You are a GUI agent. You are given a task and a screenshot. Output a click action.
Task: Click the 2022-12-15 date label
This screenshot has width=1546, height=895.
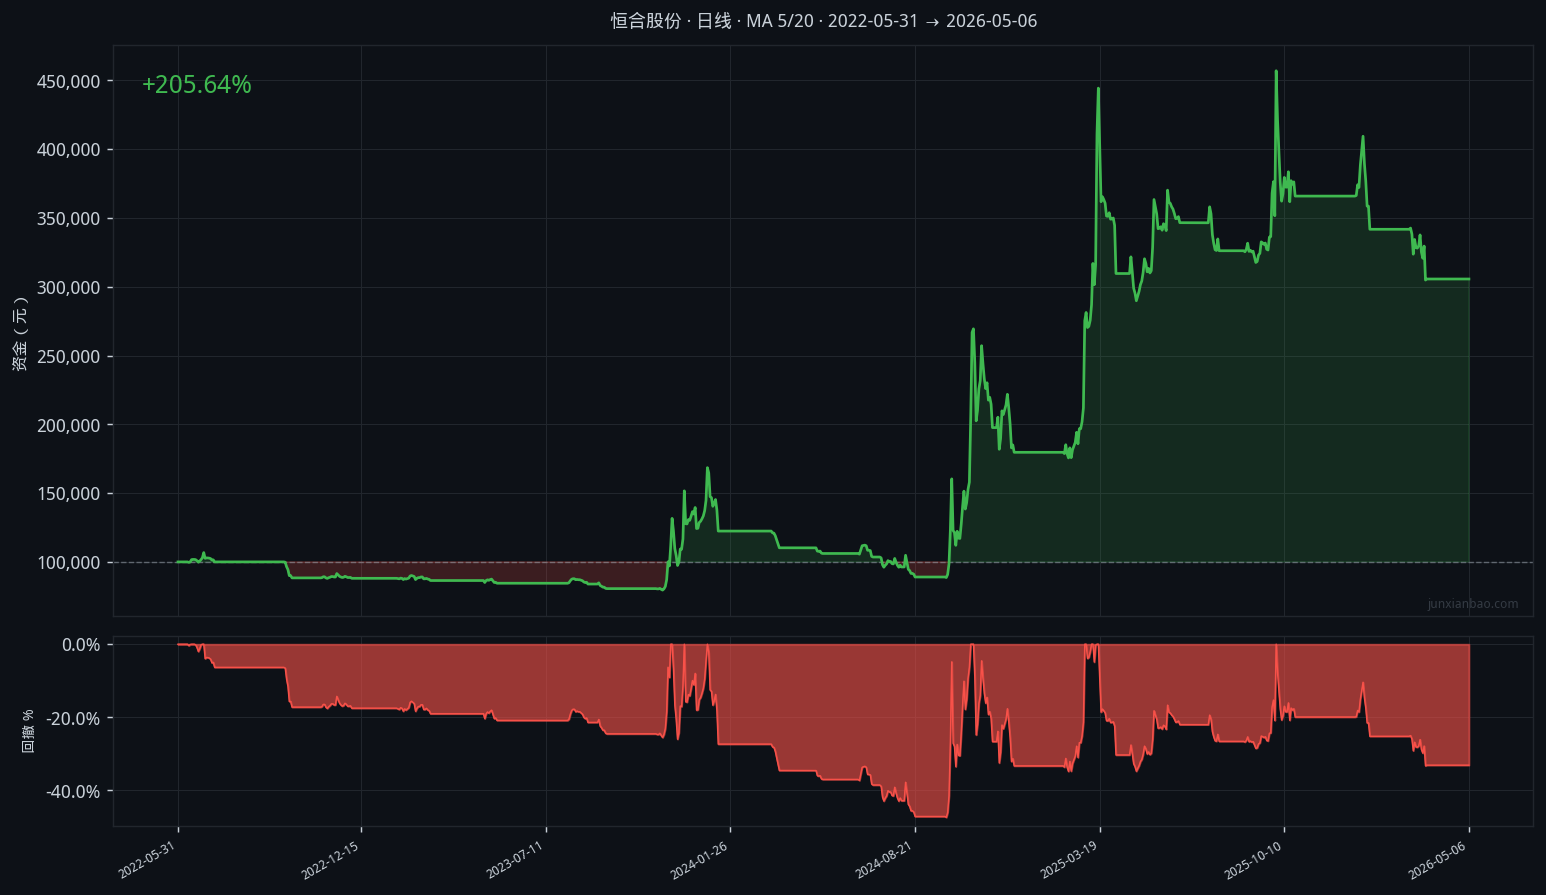pyautogui.click(x=330, y=860)
